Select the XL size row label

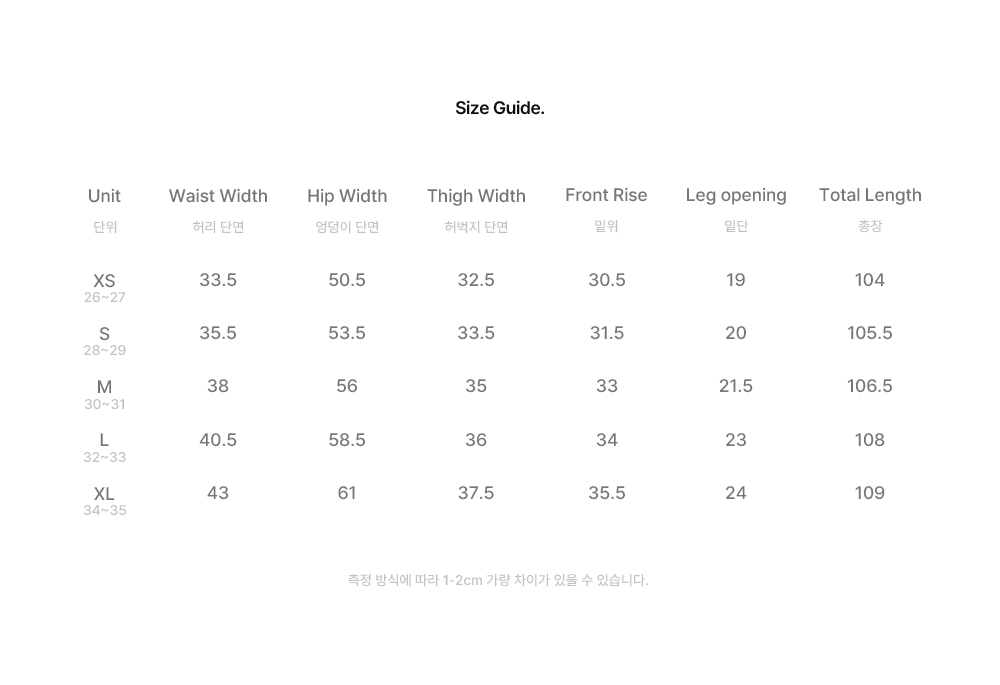coord(105,494)
